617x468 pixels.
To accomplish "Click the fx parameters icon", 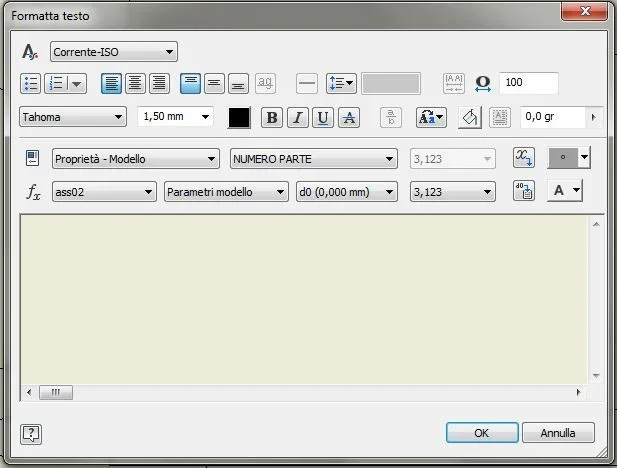I will 33,192.
